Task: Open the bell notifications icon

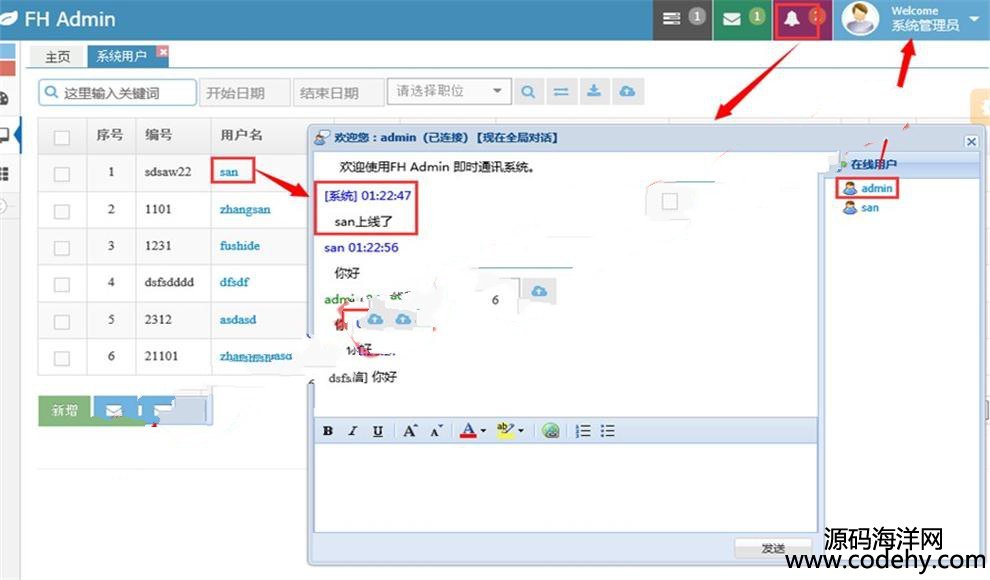Action: [793, 19]
